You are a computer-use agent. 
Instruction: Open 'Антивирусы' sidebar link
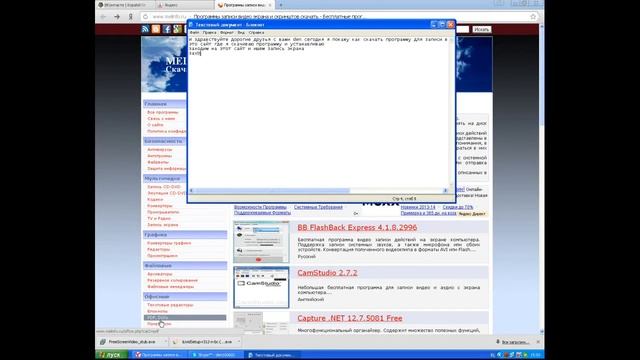click(160, 149)
